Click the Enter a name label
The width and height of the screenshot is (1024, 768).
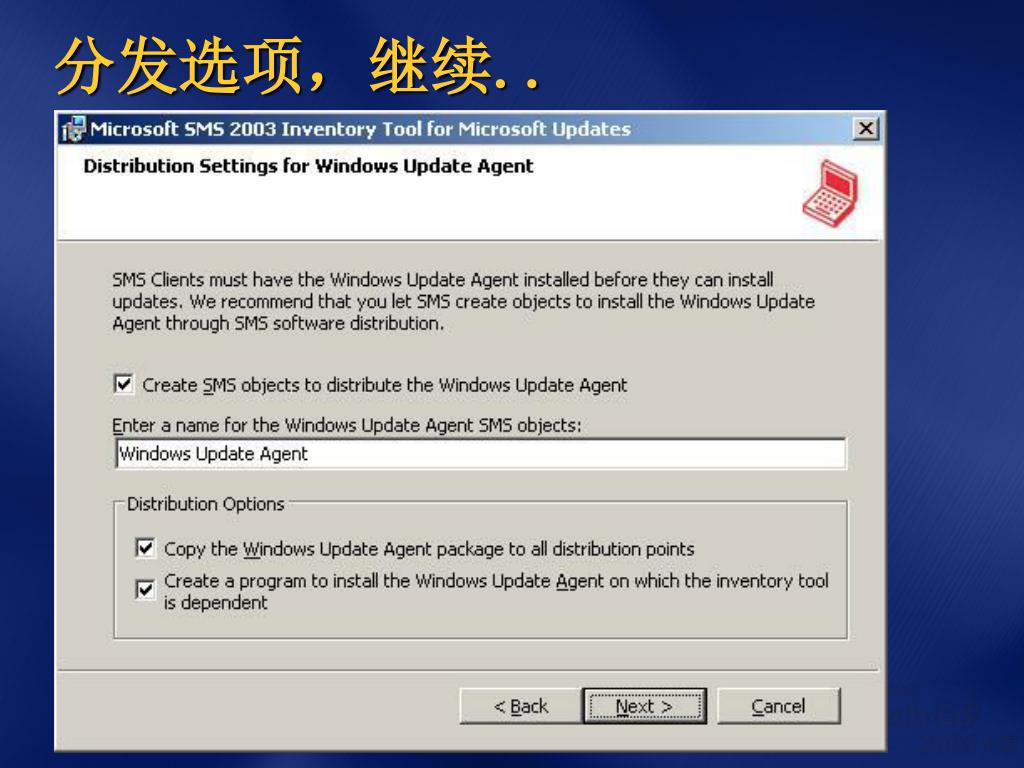coord(346,425)
